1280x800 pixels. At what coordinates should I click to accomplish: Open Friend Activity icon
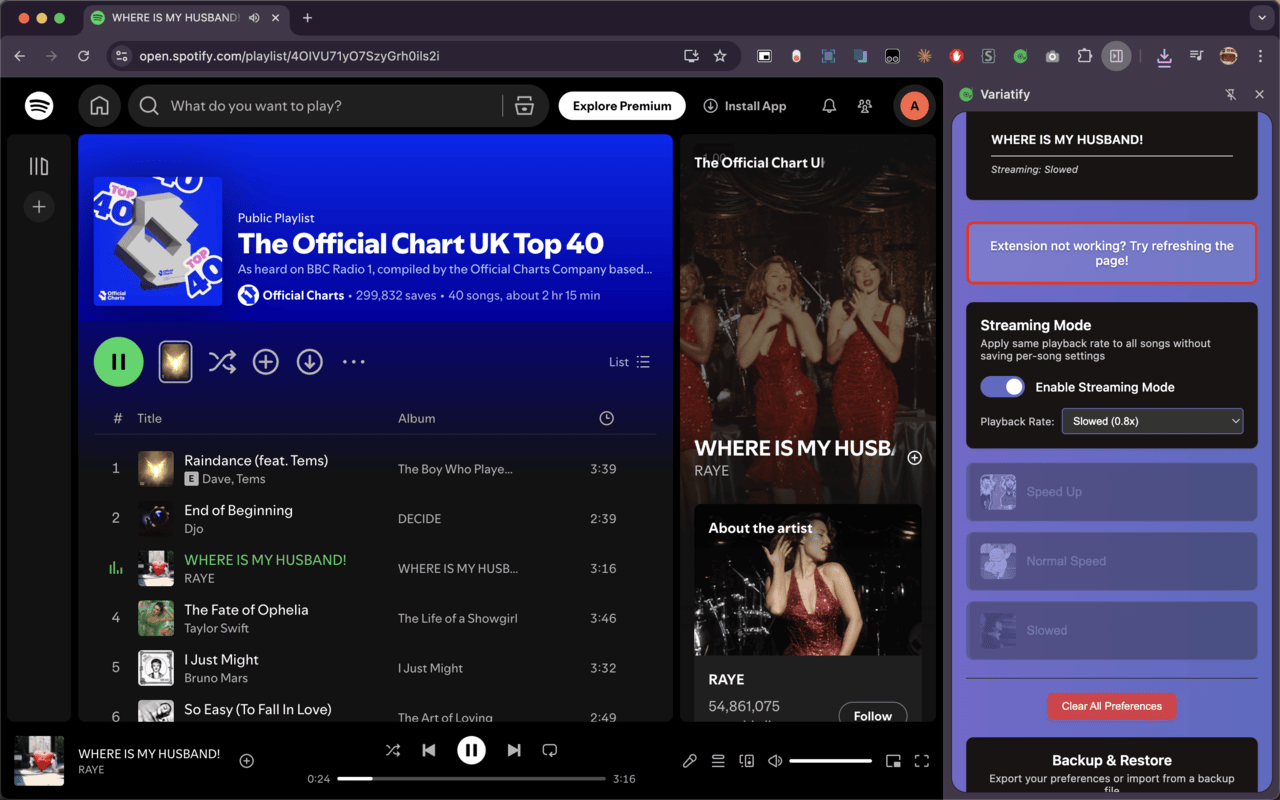865,106
